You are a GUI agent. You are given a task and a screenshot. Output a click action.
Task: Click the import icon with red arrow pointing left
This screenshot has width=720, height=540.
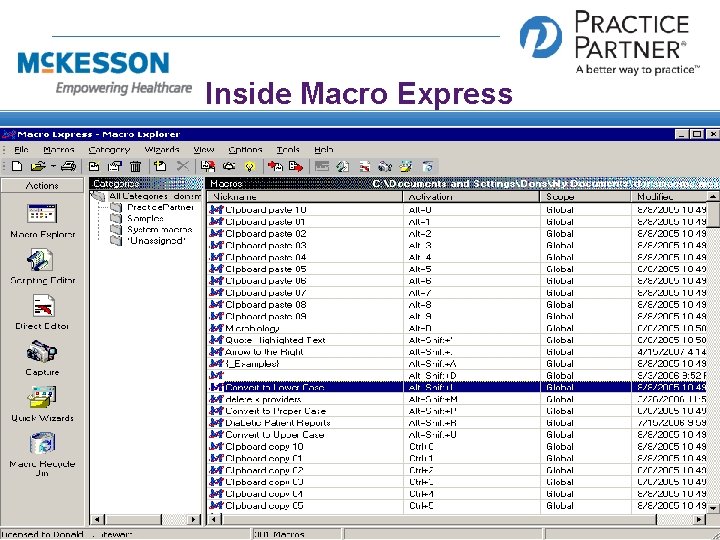pos(275,166)
